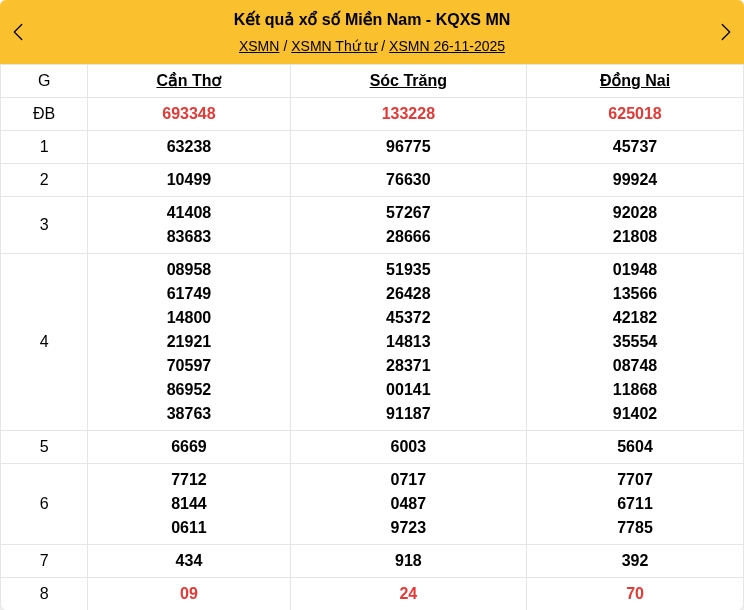The height and width of the screenshot is (610, 744).
Task: Open the XSMN breadcrumb link
Action: click(x=259, y=46)
